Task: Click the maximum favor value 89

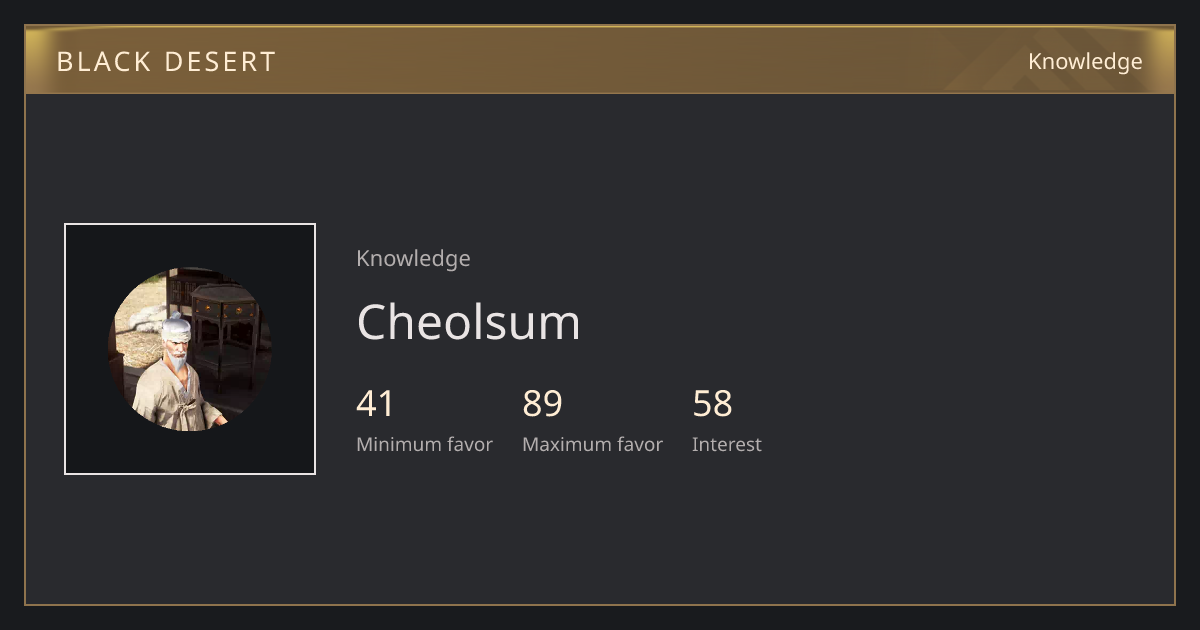Action: 542,404
